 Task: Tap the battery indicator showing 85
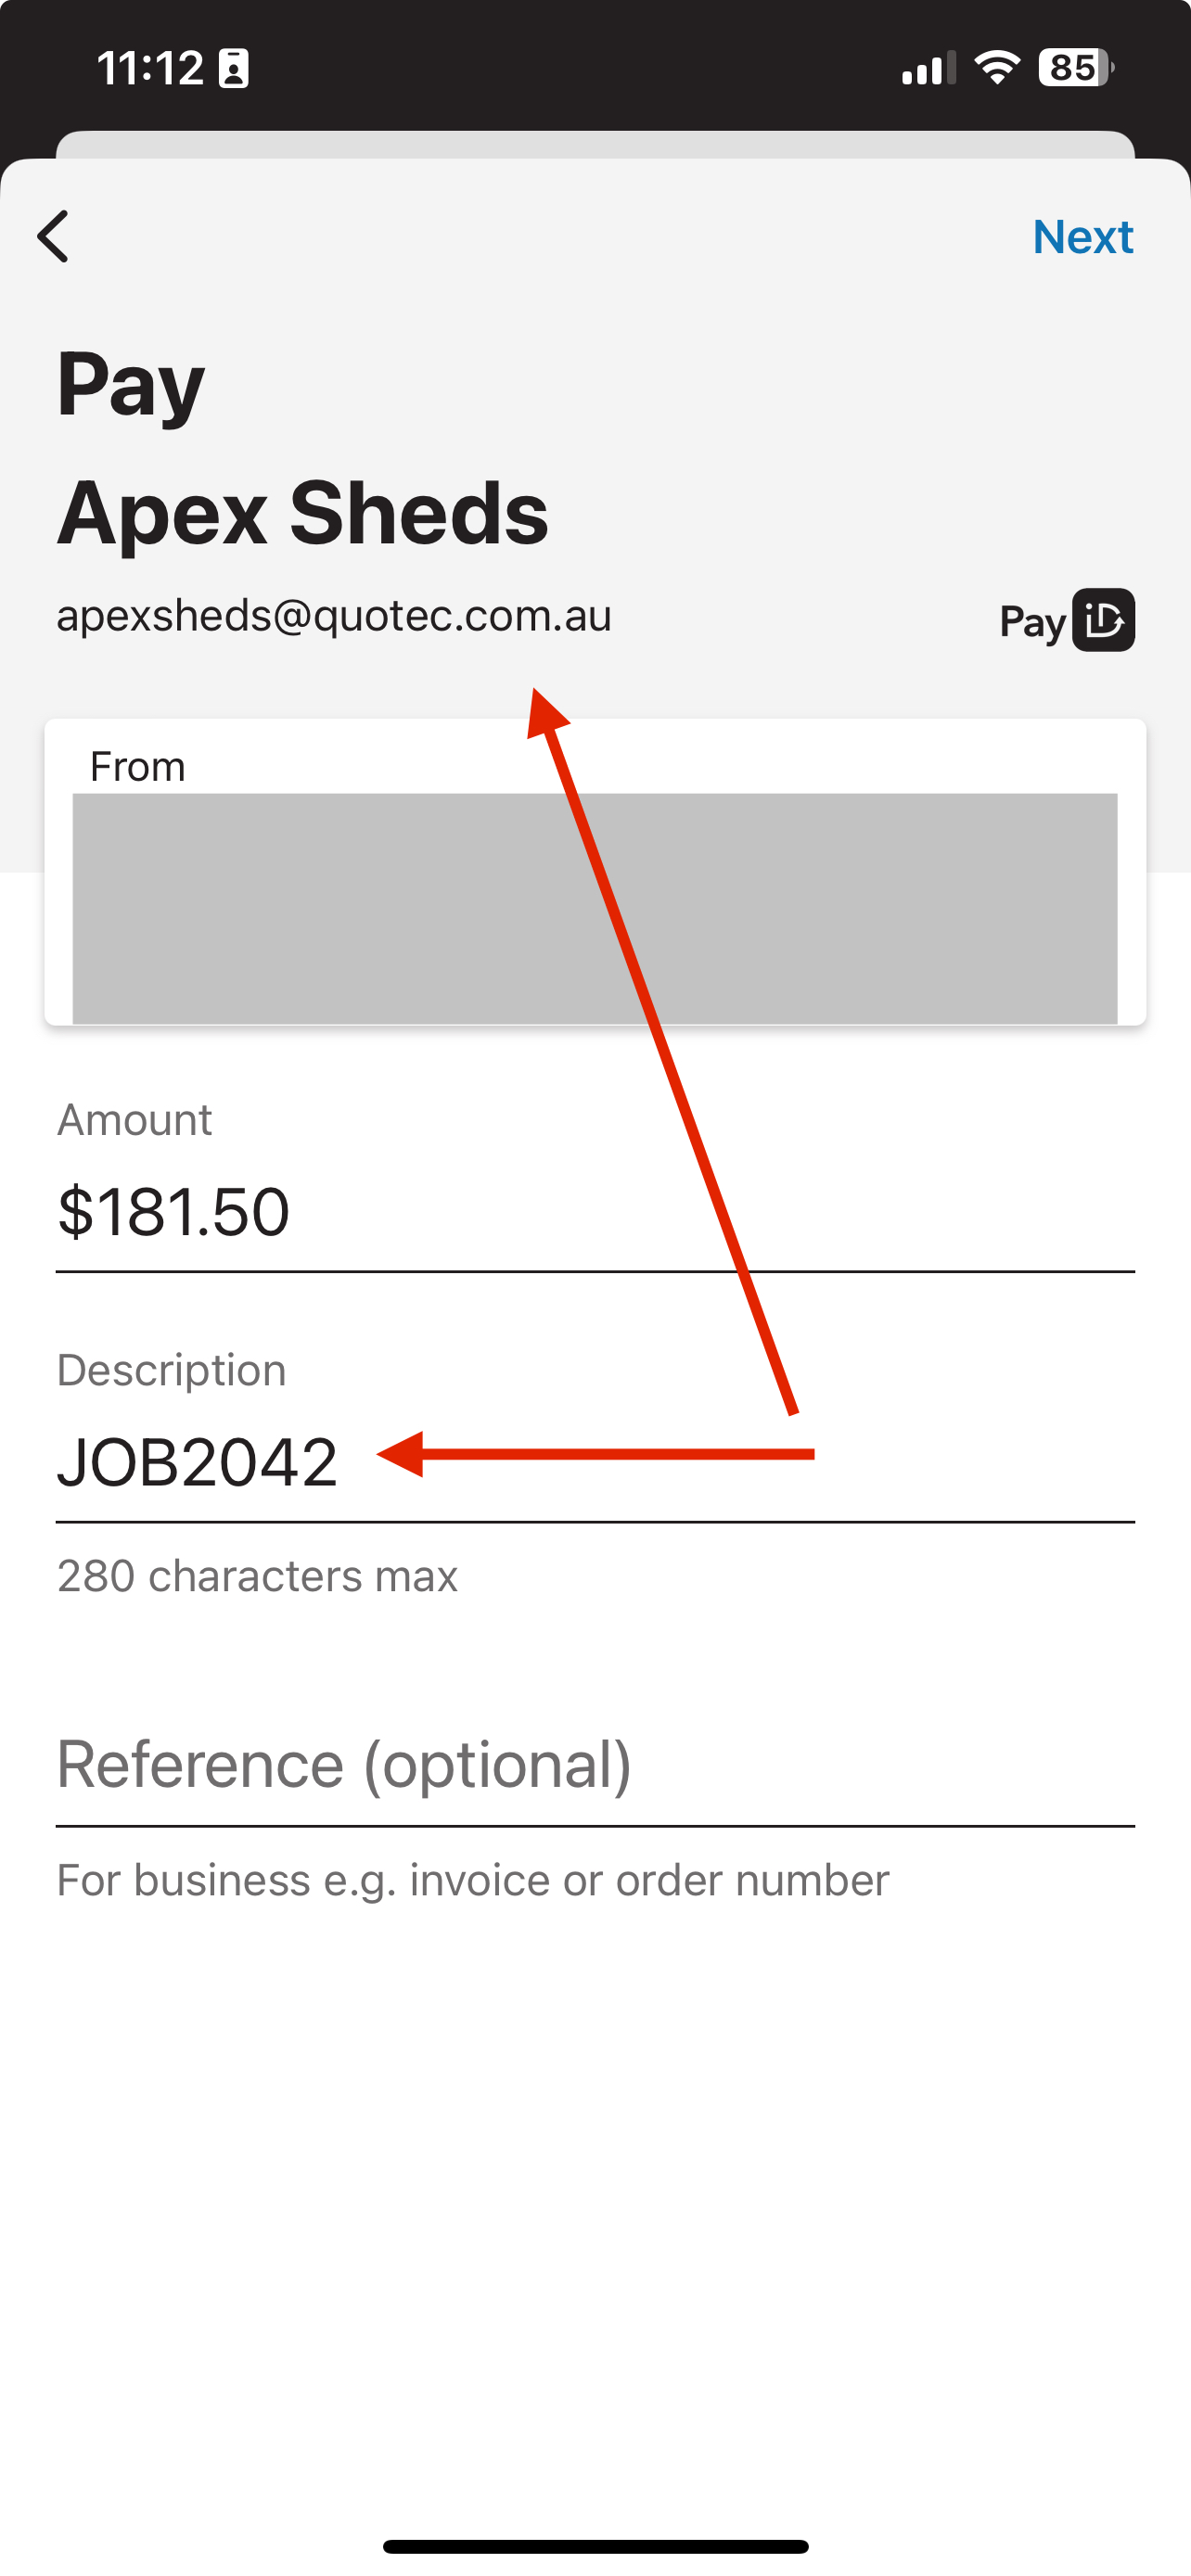1076,68
